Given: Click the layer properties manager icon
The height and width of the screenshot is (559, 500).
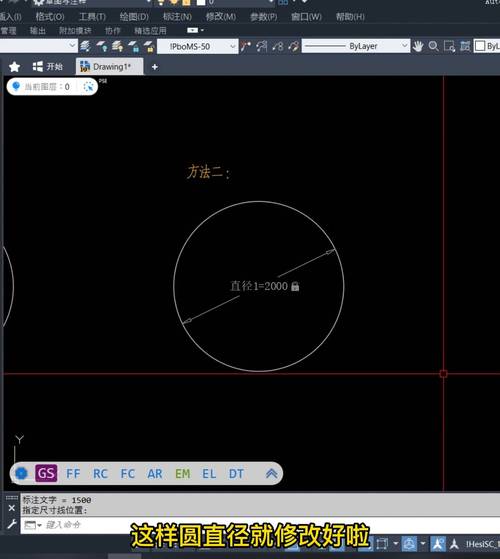Looking at the screenshot, I should click(85, 46).
